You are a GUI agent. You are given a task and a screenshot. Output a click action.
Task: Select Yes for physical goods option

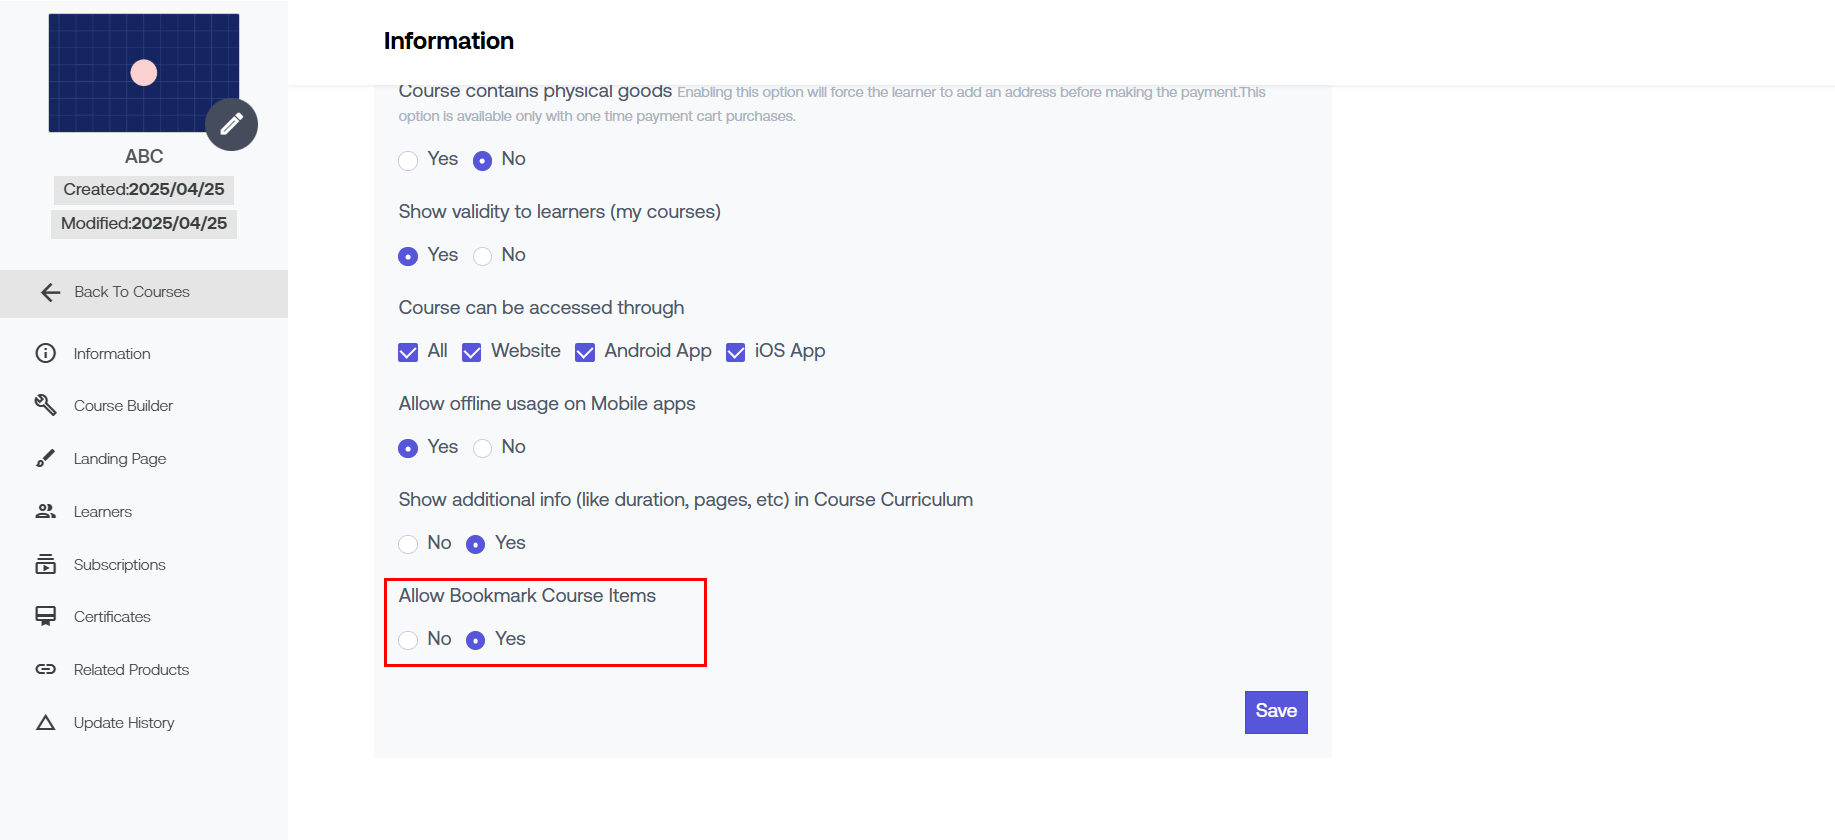pyautogui.click(x=408, y=160)
